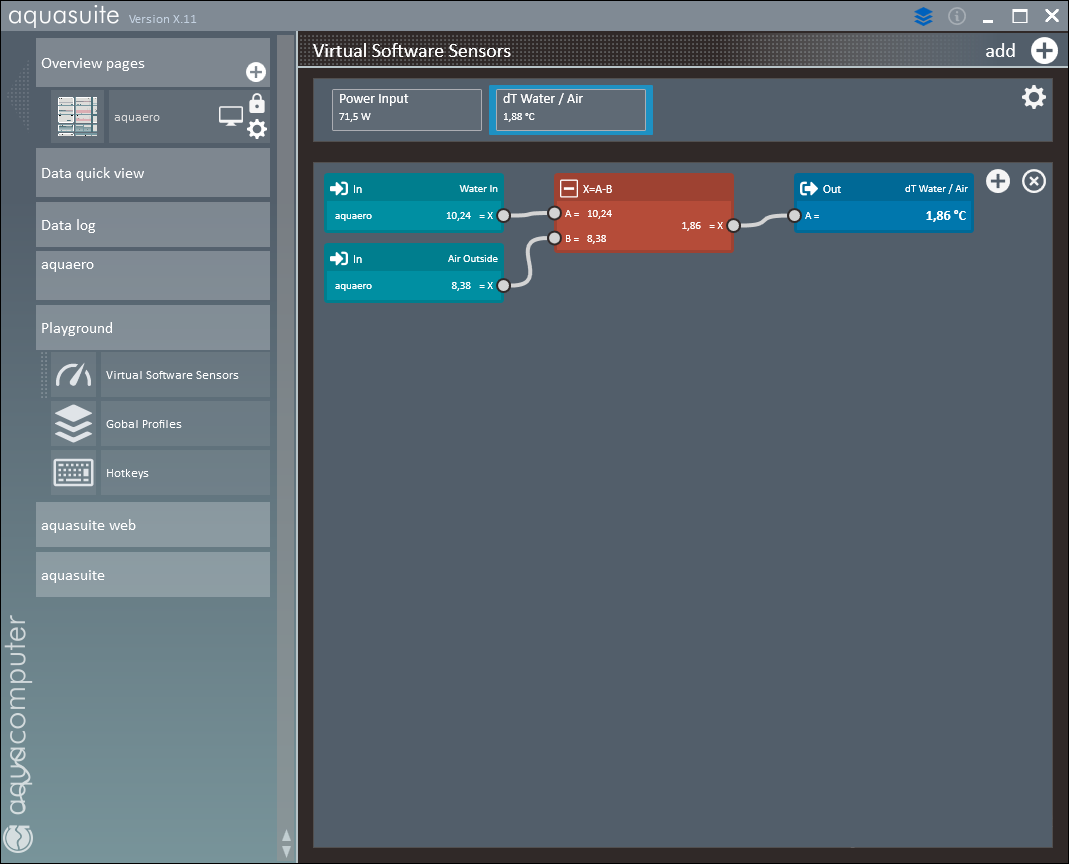This screenshot has width=1069, height=864.
Task: Click the output arrow icon on the Out block
Action: [x=809, y=189]
